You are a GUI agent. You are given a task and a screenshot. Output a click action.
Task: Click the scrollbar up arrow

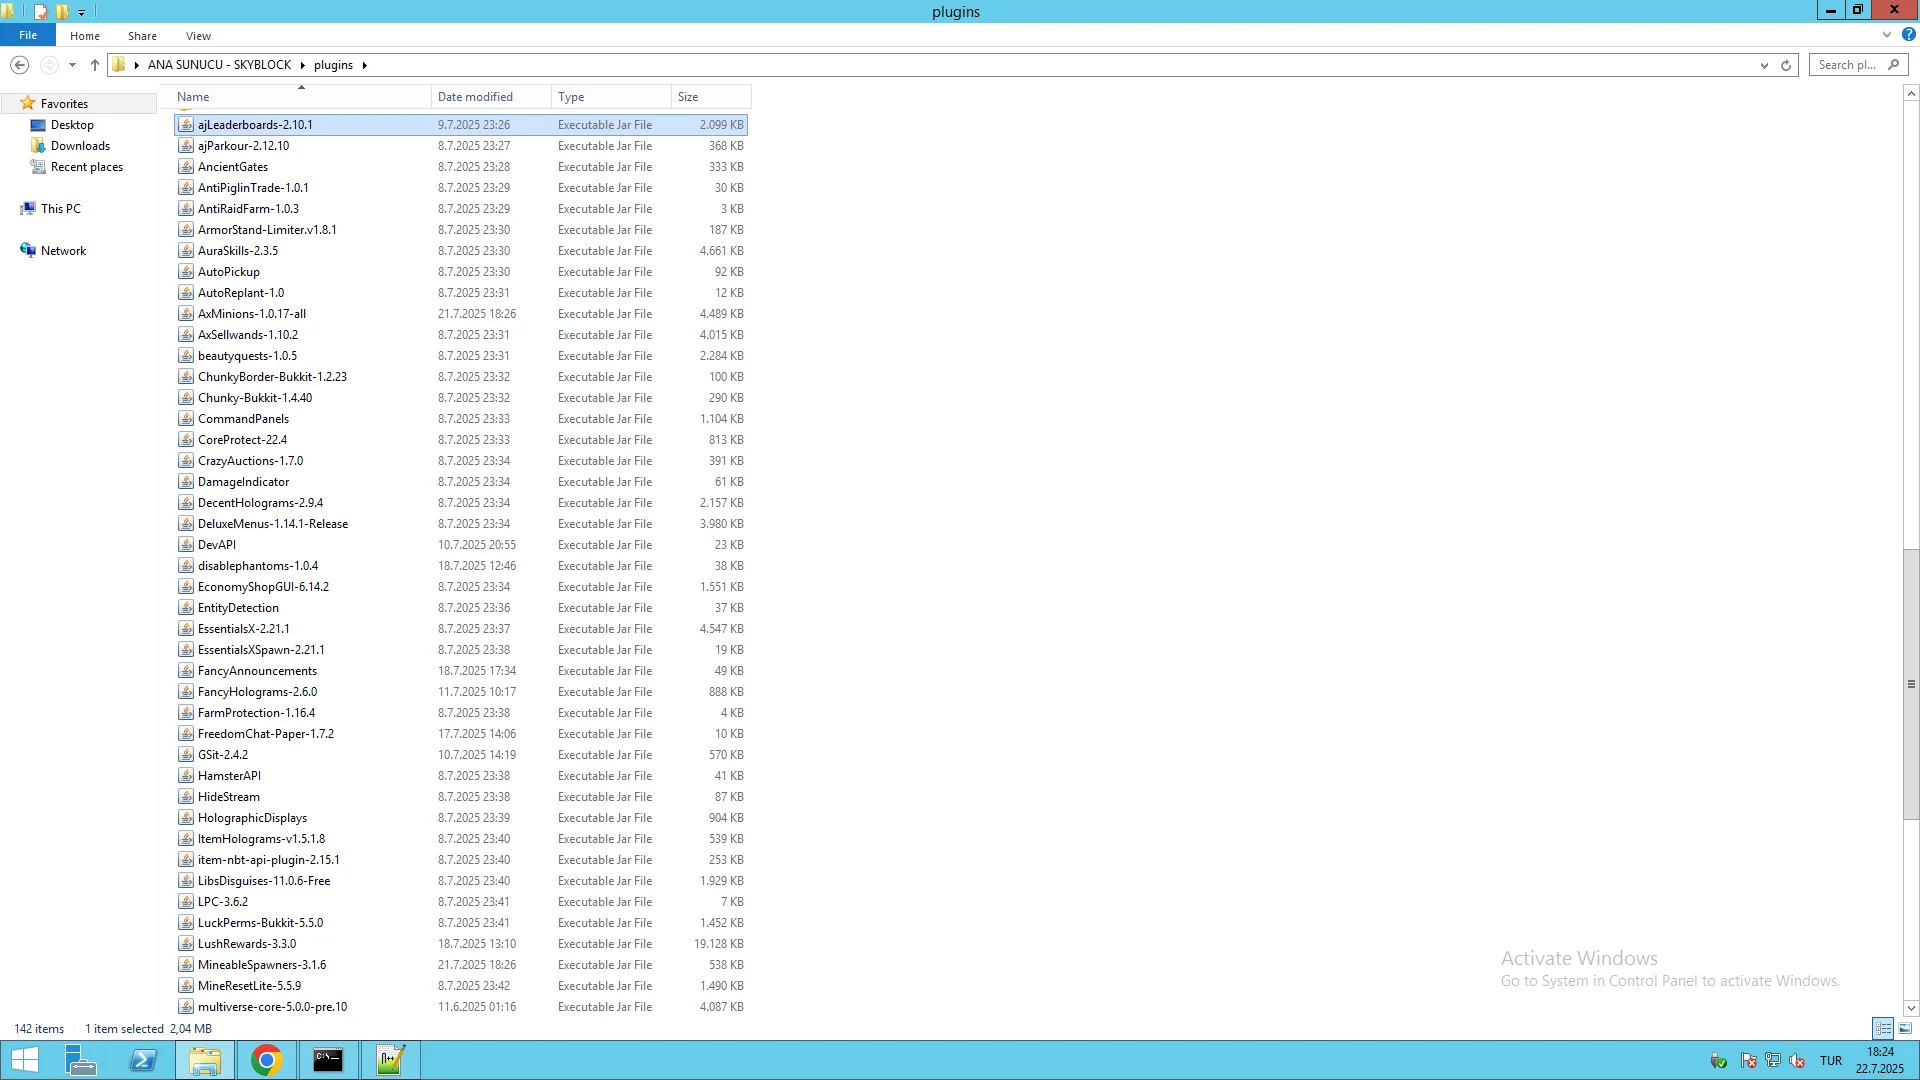coord(1911,93)
